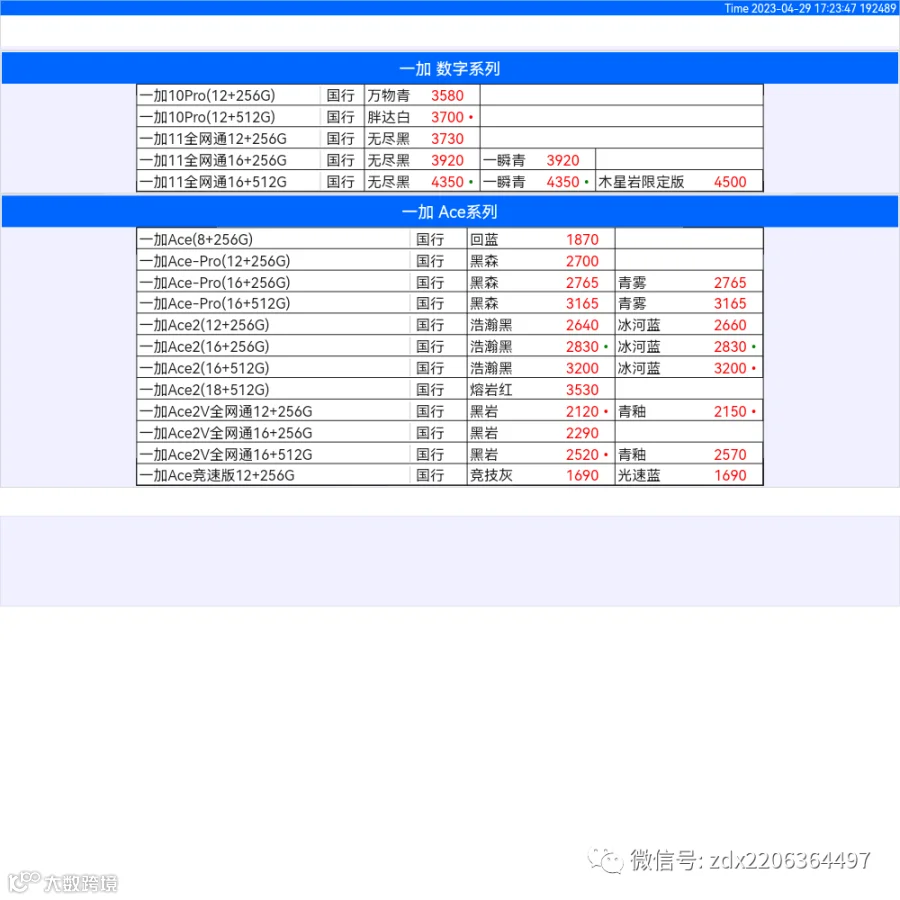Image resolution: width=900 pixels, height=900 pixels.
Task: Click the 浩瀚黑 price 3200
Action: tap(582, 368)
